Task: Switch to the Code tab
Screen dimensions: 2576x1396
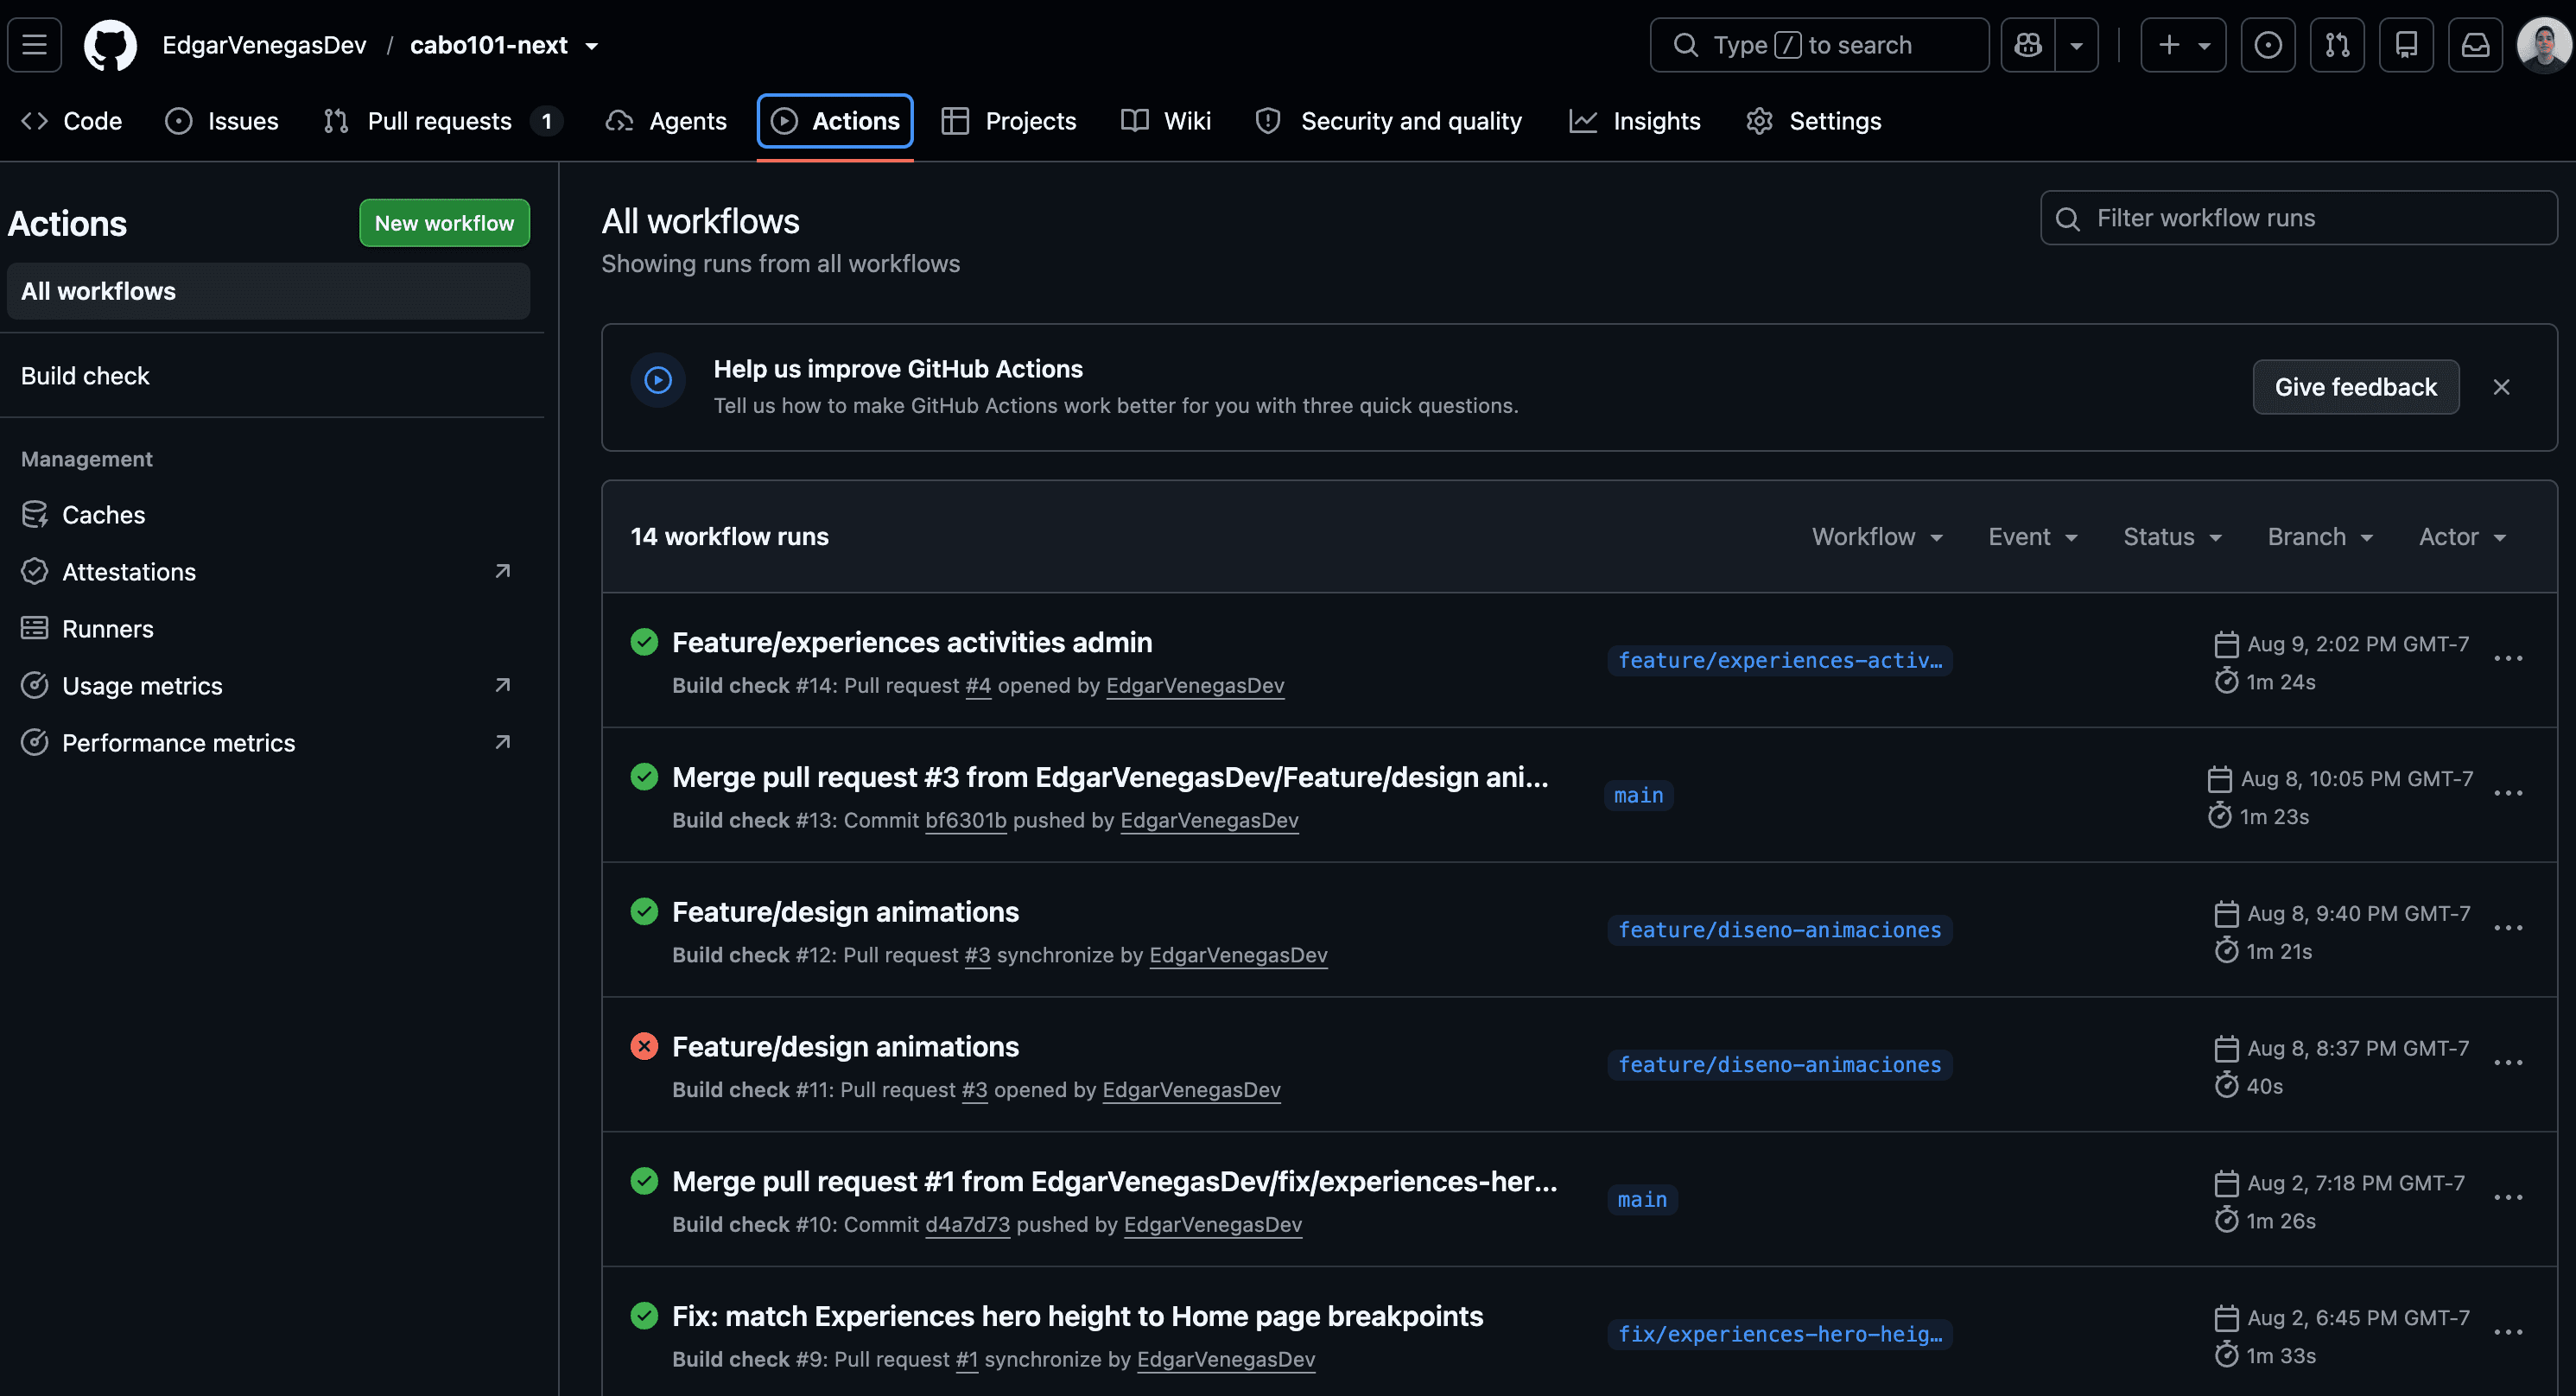Action: pyautogui.click(x=72, y=121)
